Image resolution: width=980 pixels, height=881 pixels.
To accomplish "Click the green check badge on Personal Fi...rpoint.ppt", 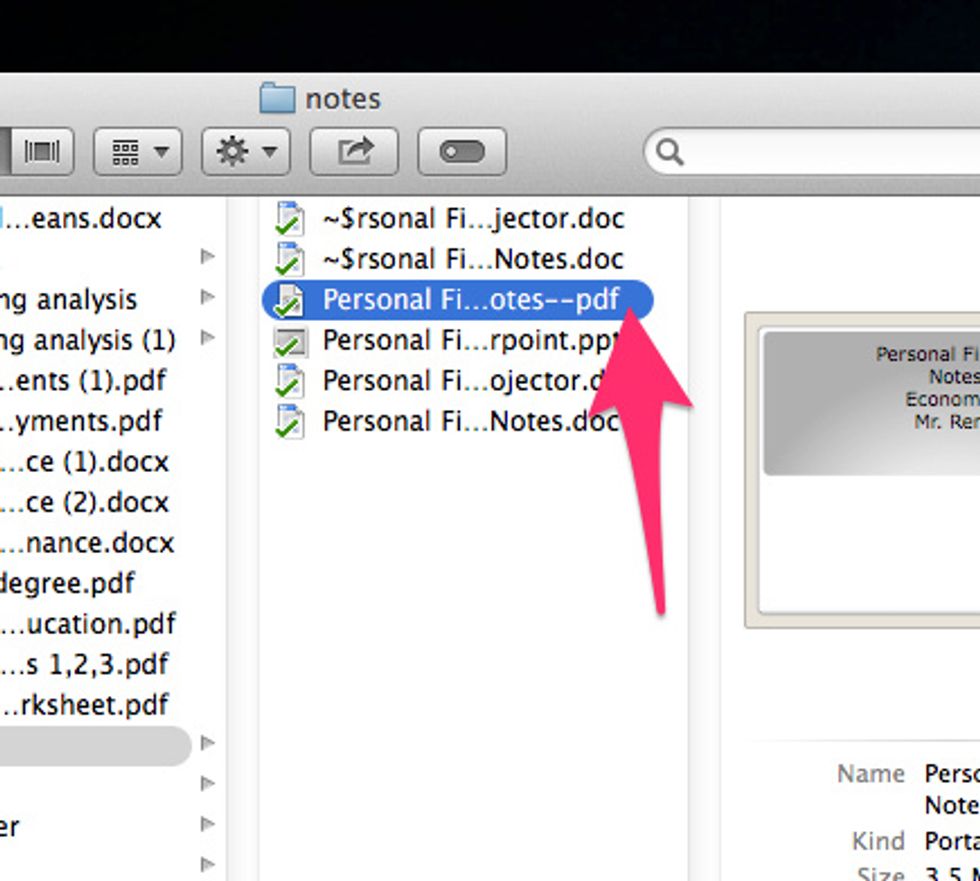I will pos(284,347).
